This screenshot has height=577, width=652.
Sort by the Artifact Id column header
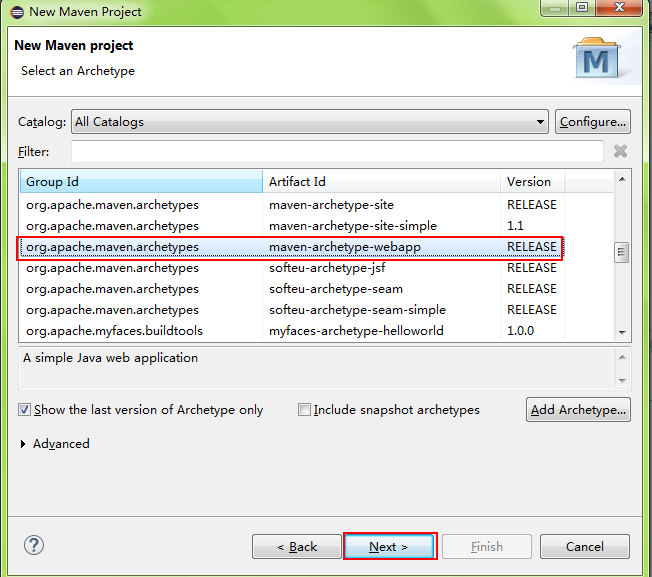point(381,181)
